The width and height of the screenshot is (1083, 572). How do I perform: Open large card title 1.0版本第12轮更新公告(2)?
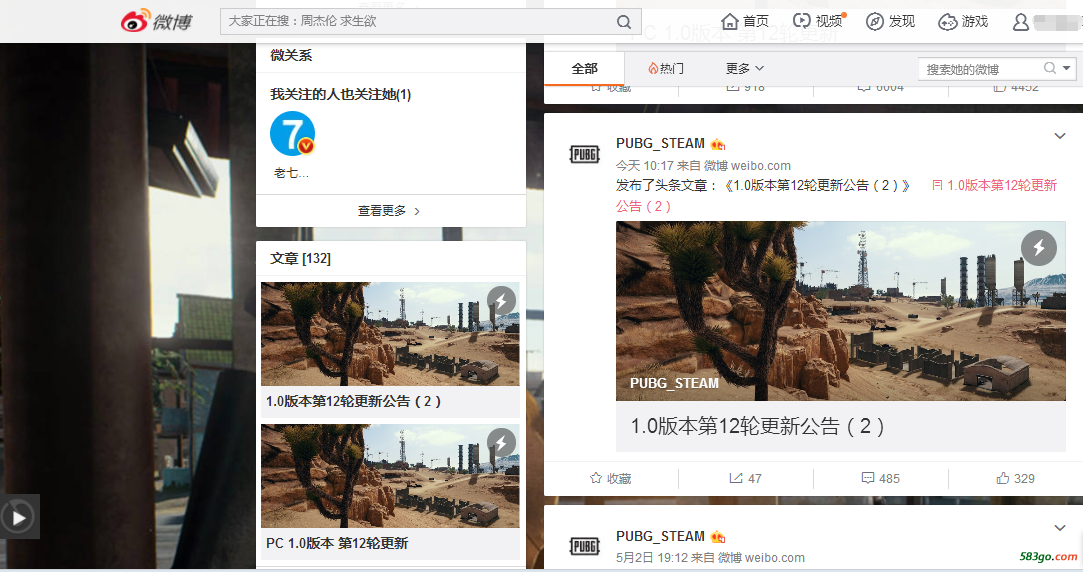coord(757,426)
